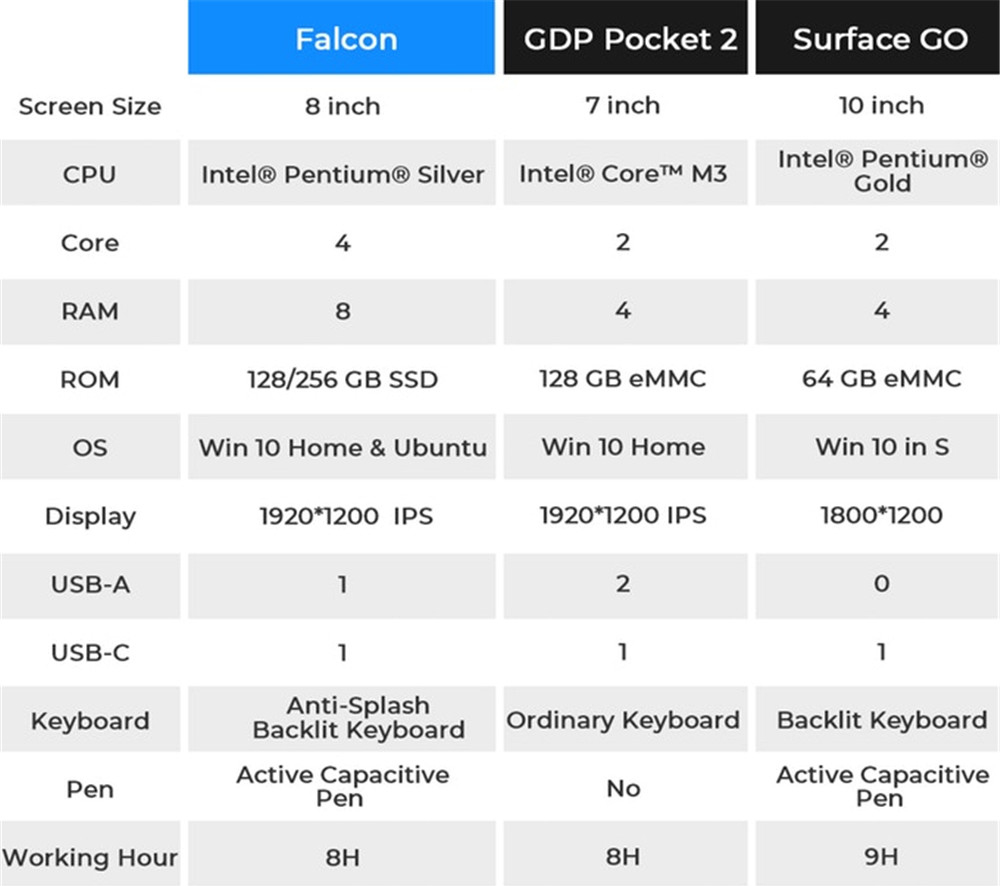Select the Win 10 in S cell

click(881, 447)
